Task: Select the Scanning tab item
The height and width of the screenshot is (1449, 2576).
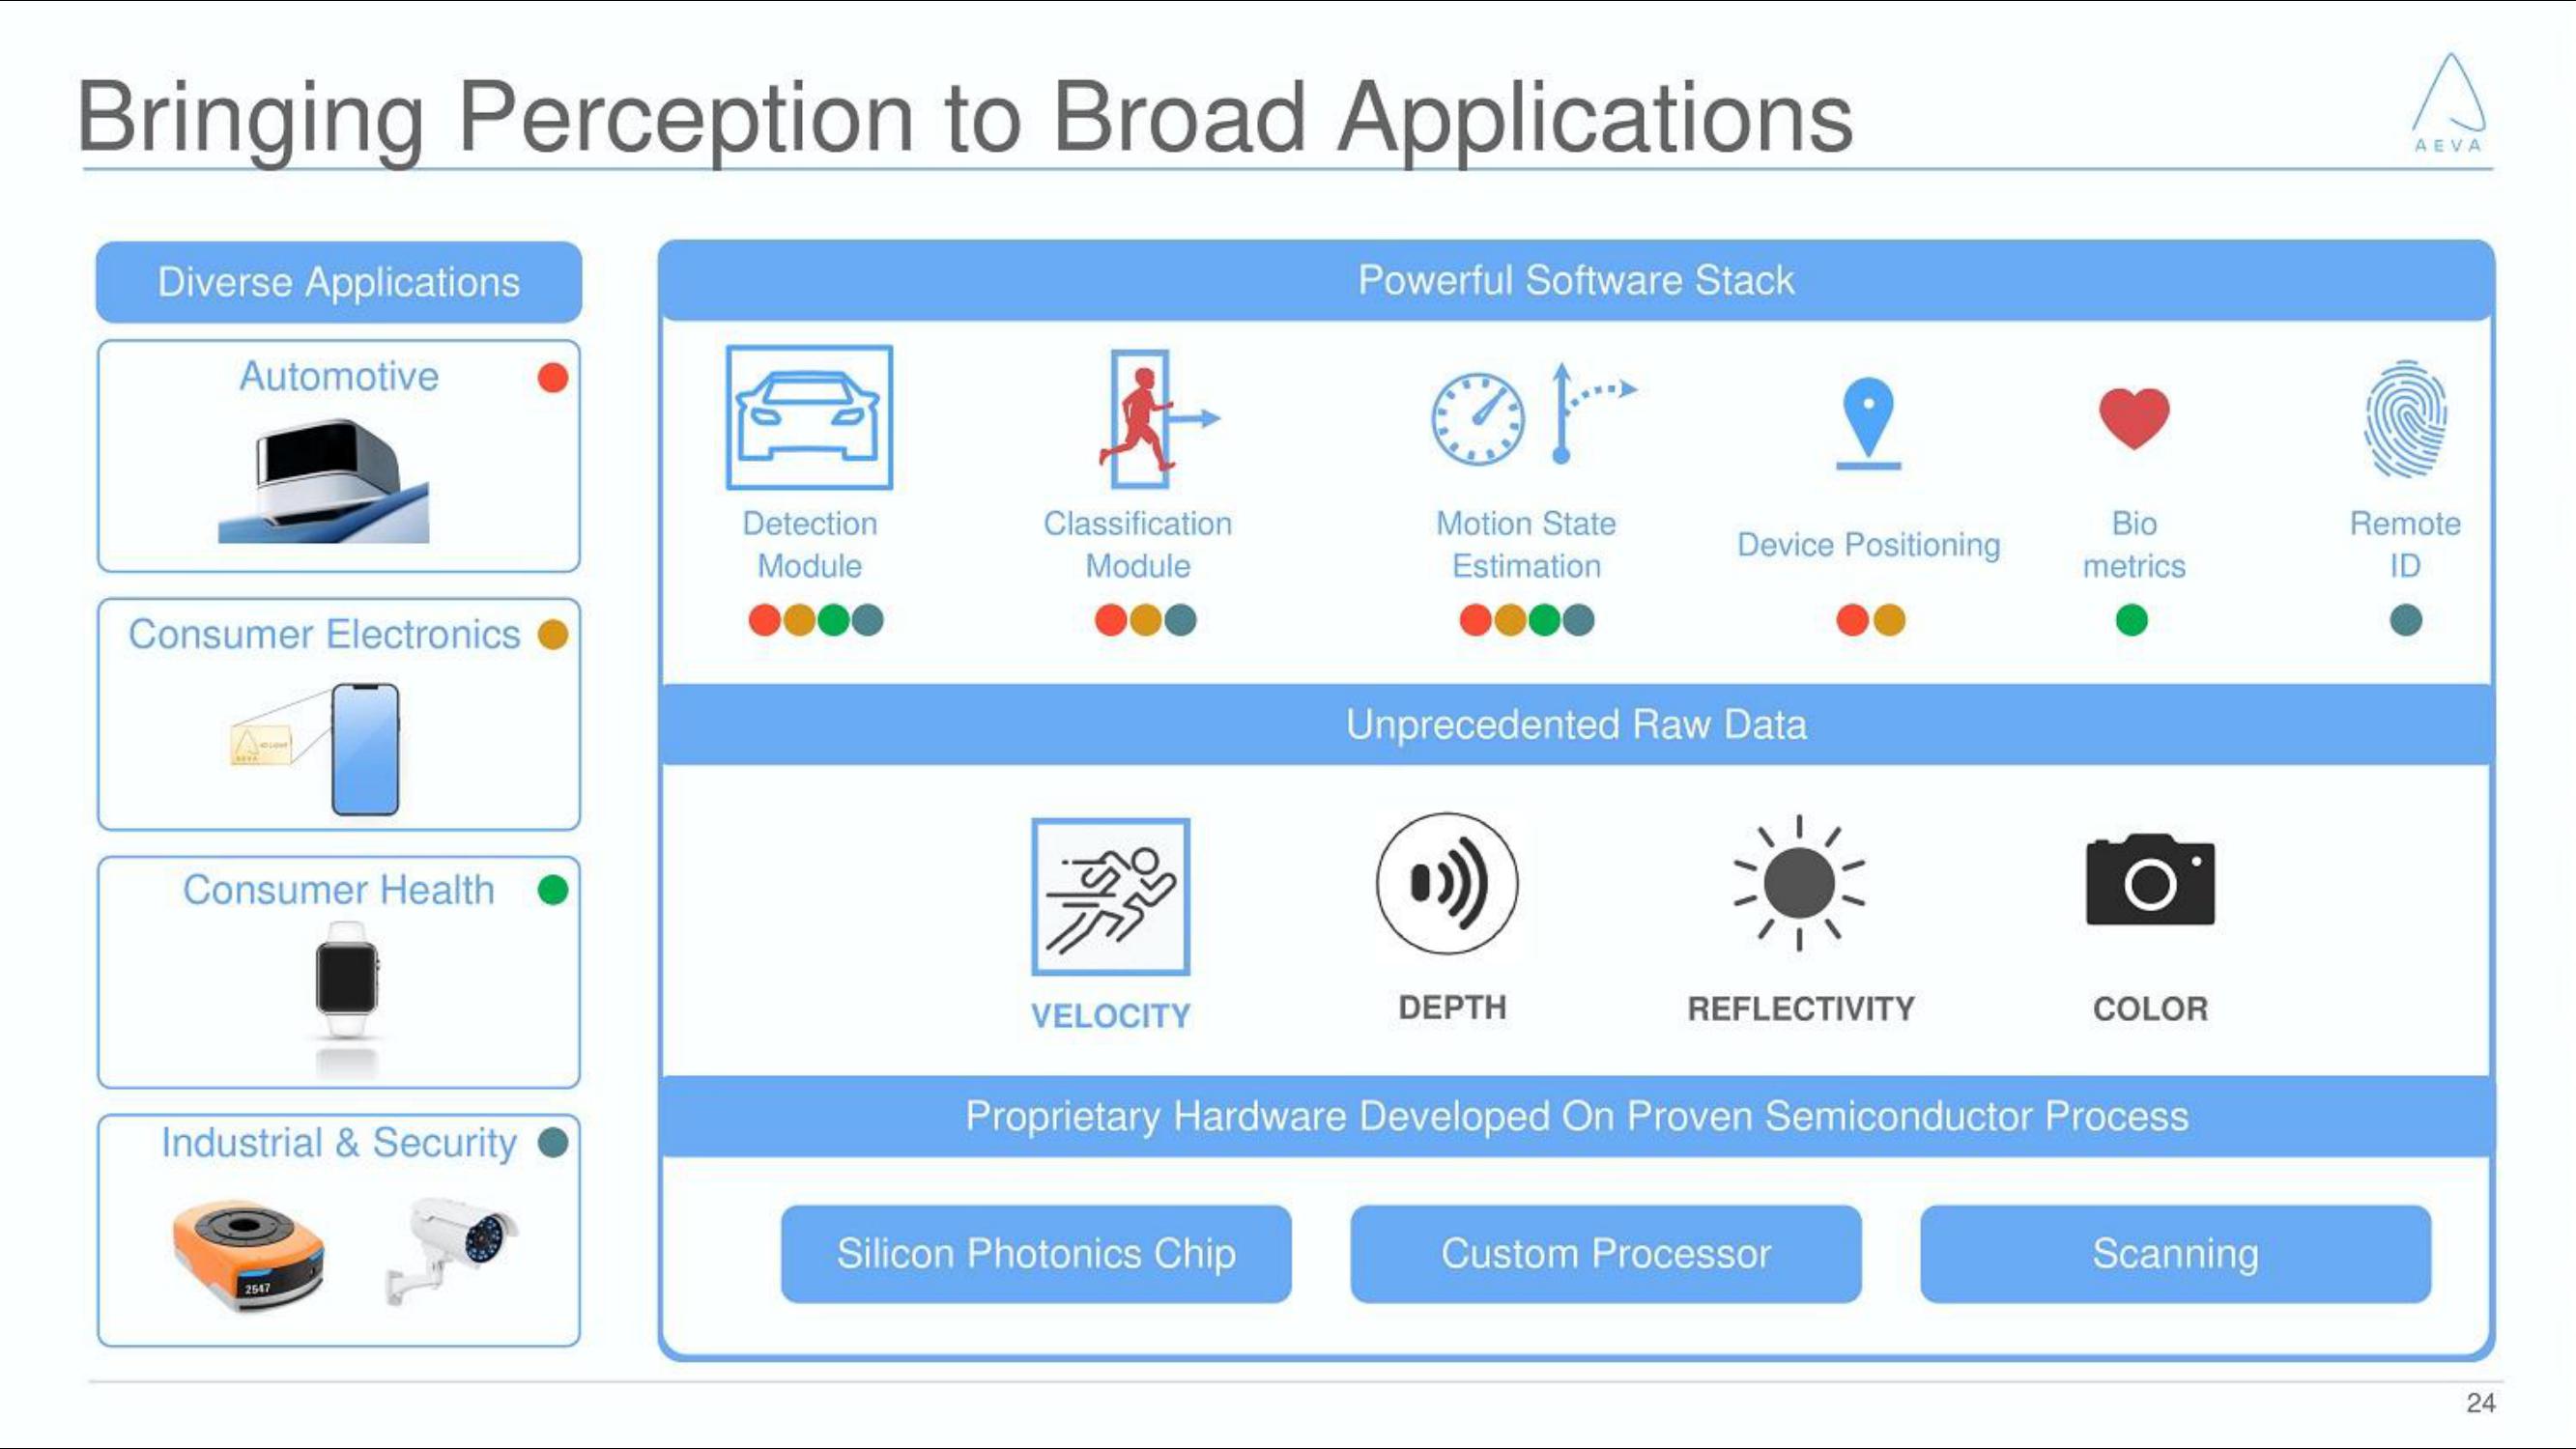Action: coord(2173,1251)
